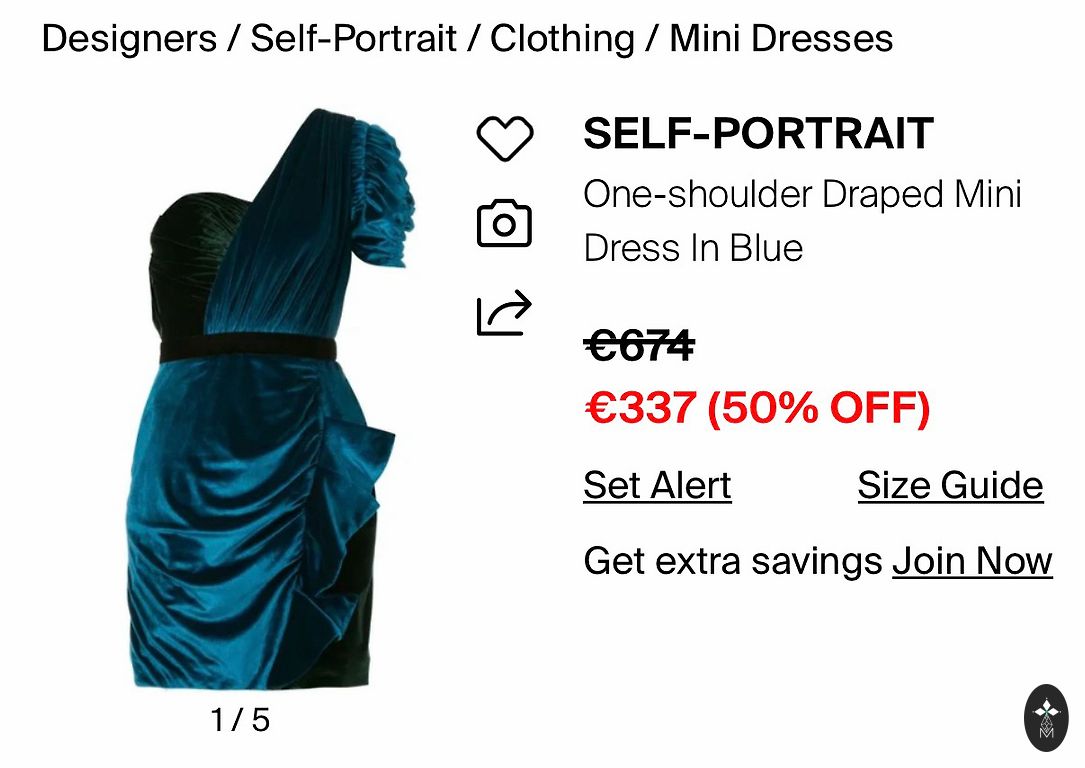Follow the Join Now link

pos(972,560)
